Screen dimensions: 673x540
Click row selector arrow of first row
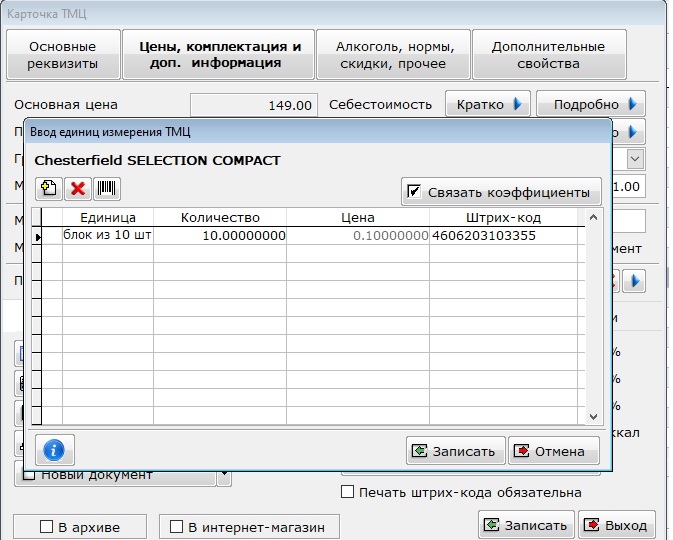(x=37, y=236)
